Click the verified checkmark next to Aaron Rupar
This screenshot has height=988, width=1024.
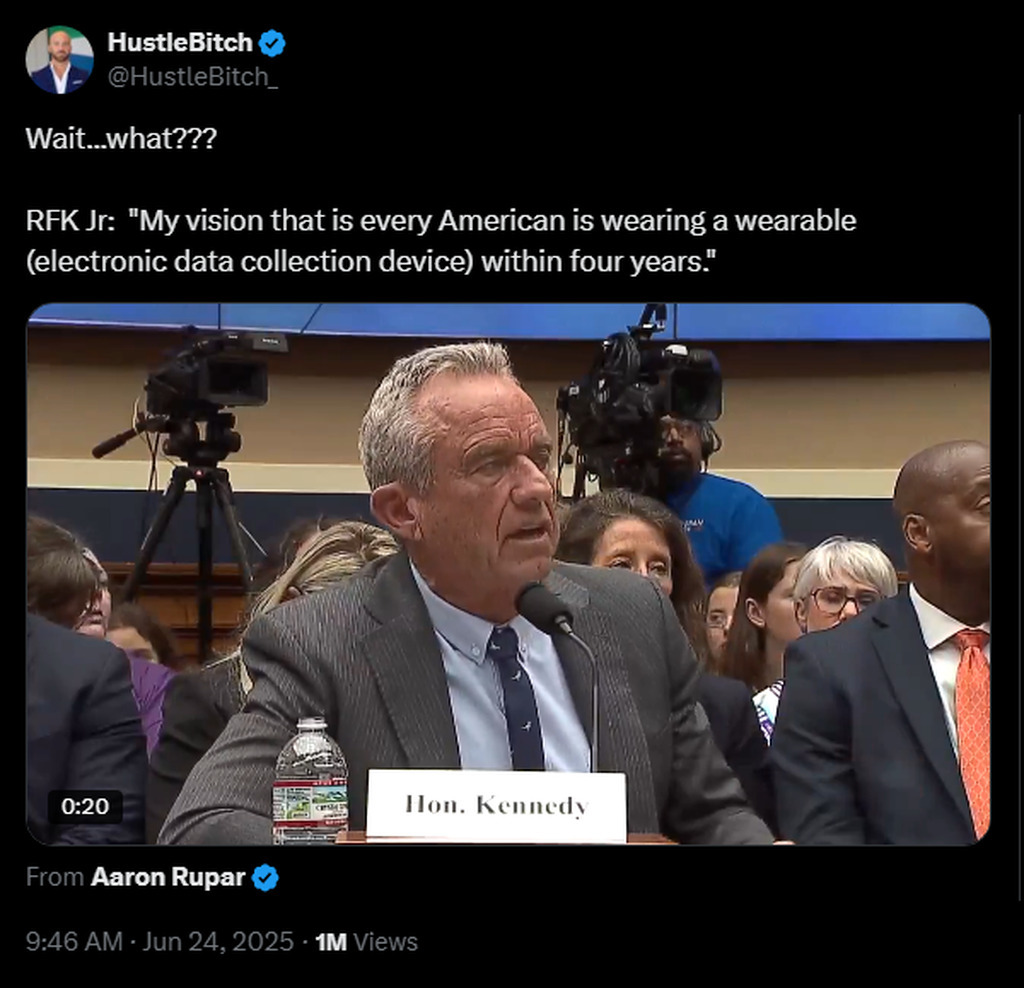[265, 877]
